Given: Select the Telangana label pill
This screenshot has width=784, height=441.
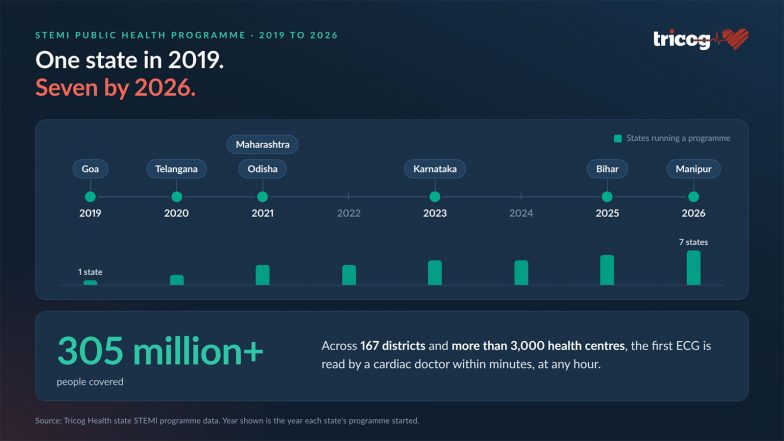Looking at the screenshot, I should pos(176,169).
